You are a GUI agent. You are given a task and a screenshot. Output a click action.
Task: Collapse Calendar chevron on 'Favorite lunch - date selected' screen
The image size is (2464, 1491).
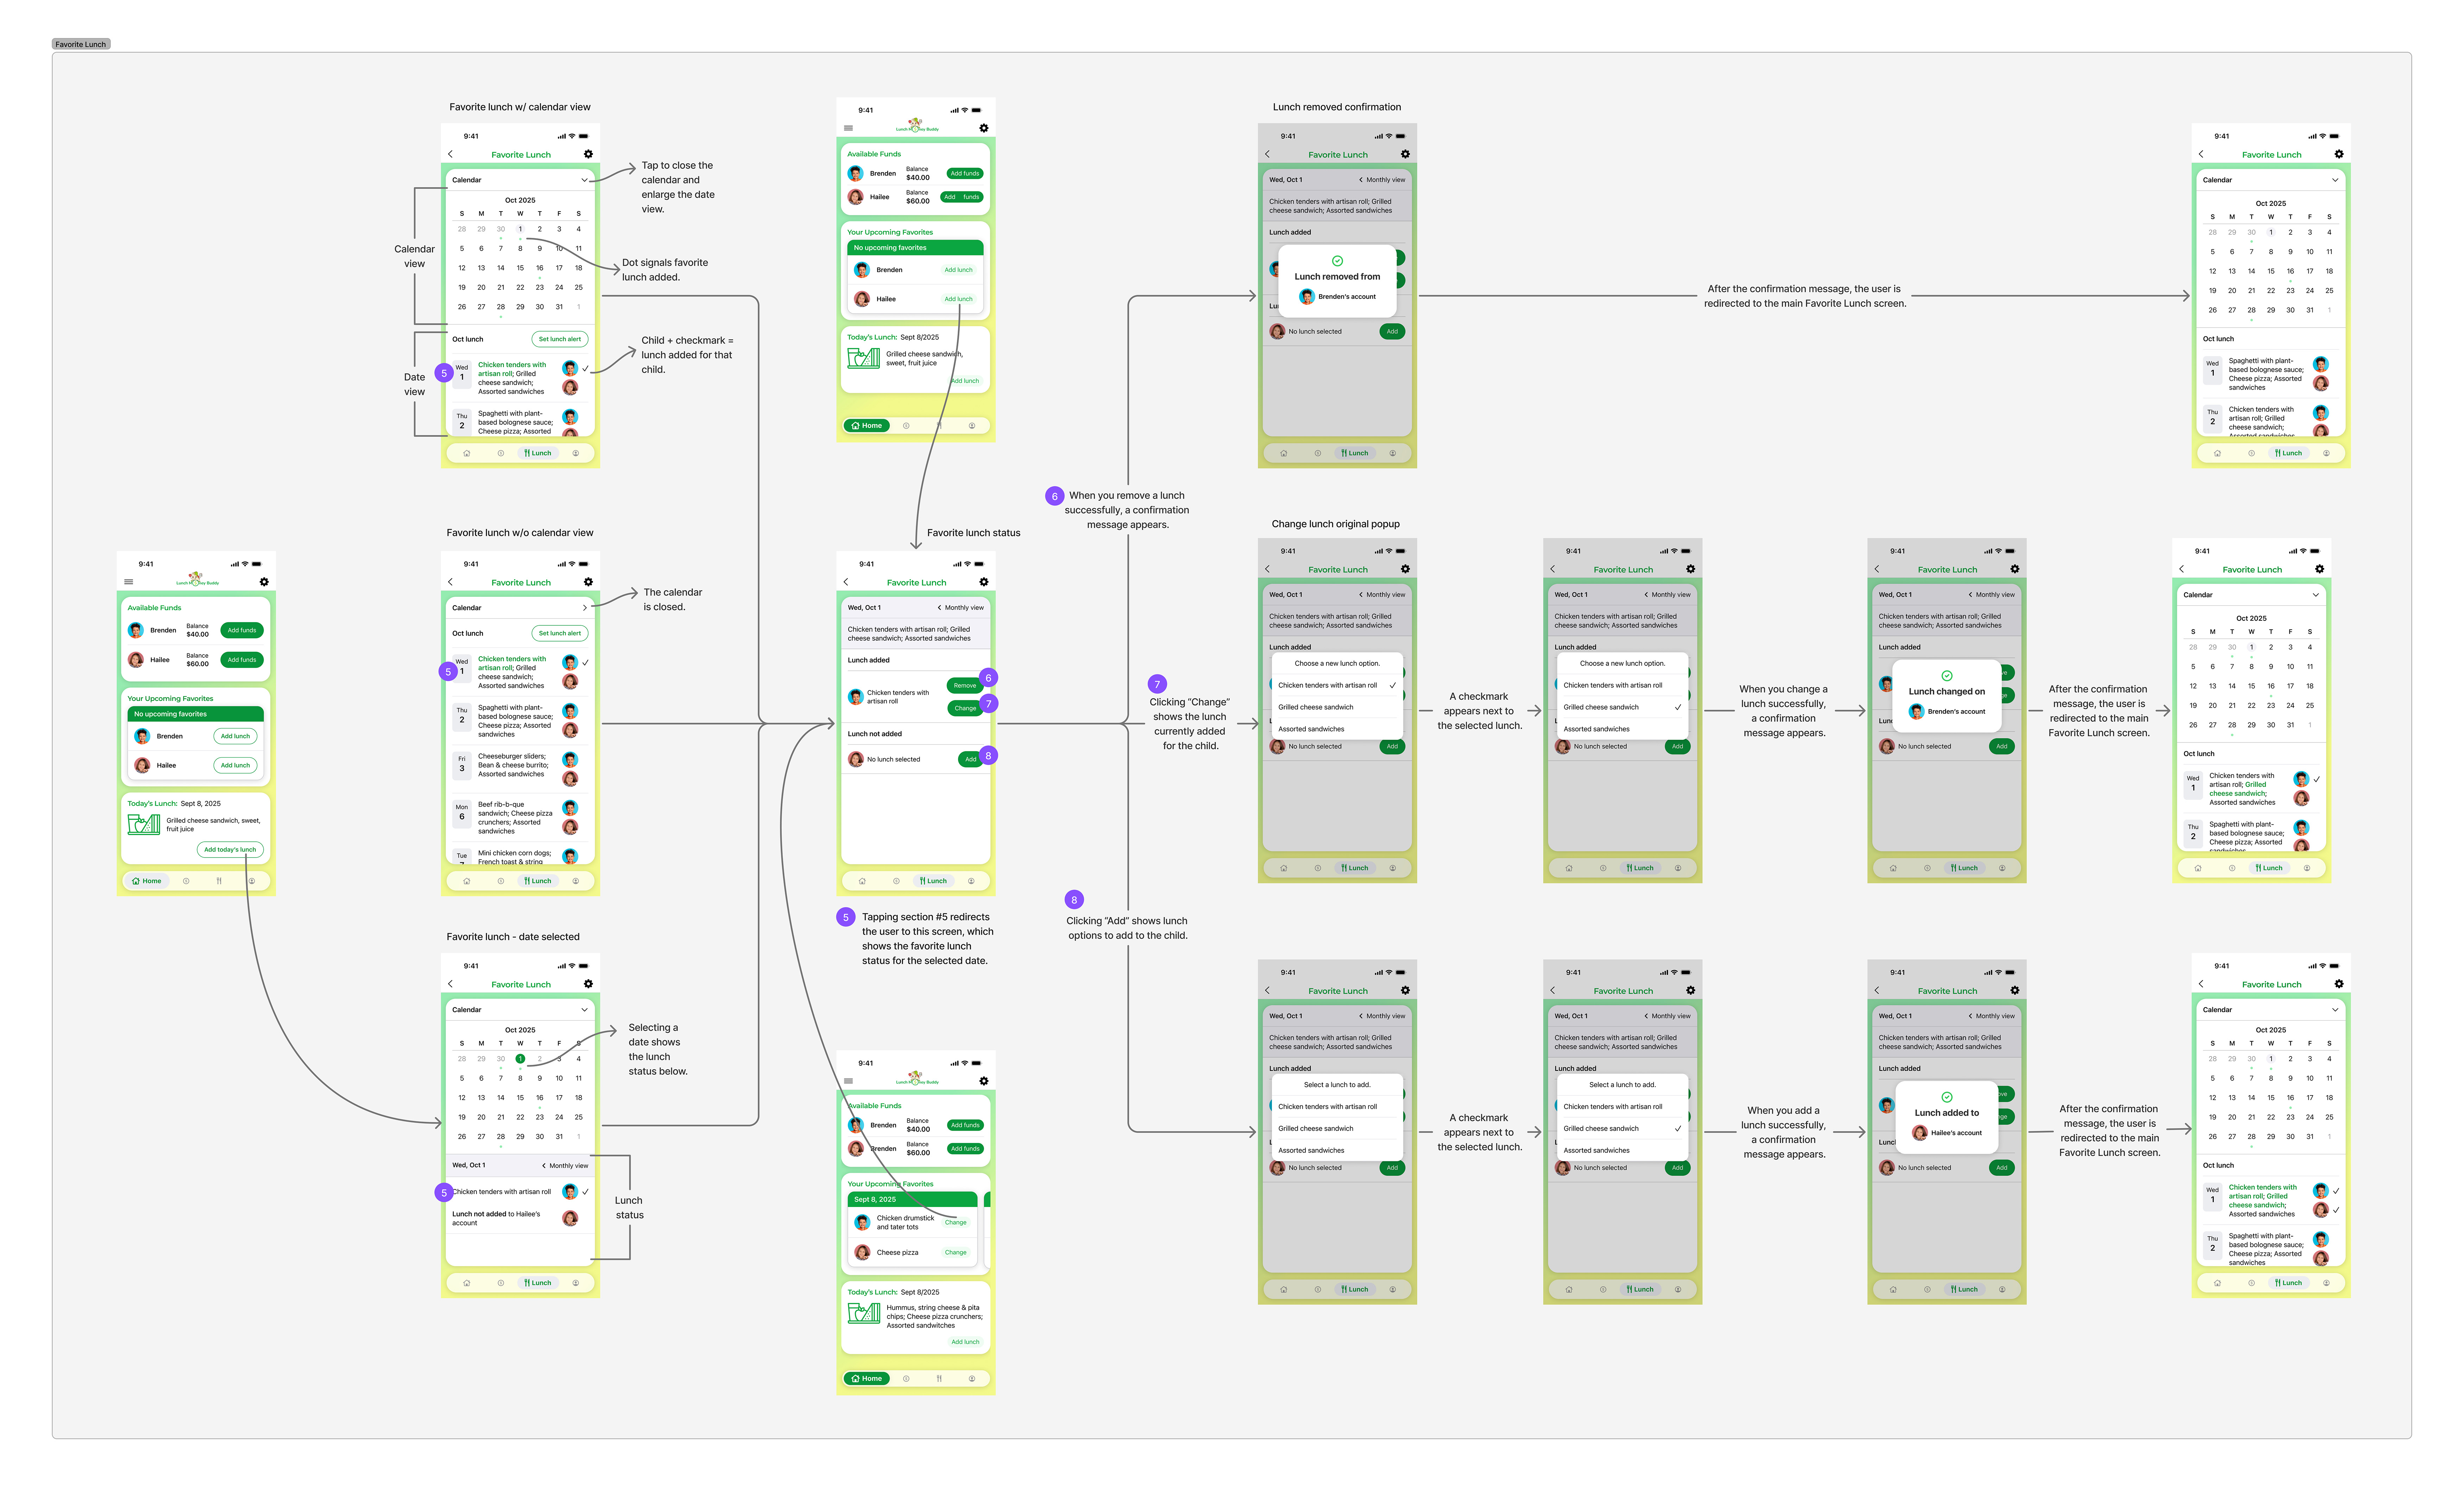click(585, 1010)
